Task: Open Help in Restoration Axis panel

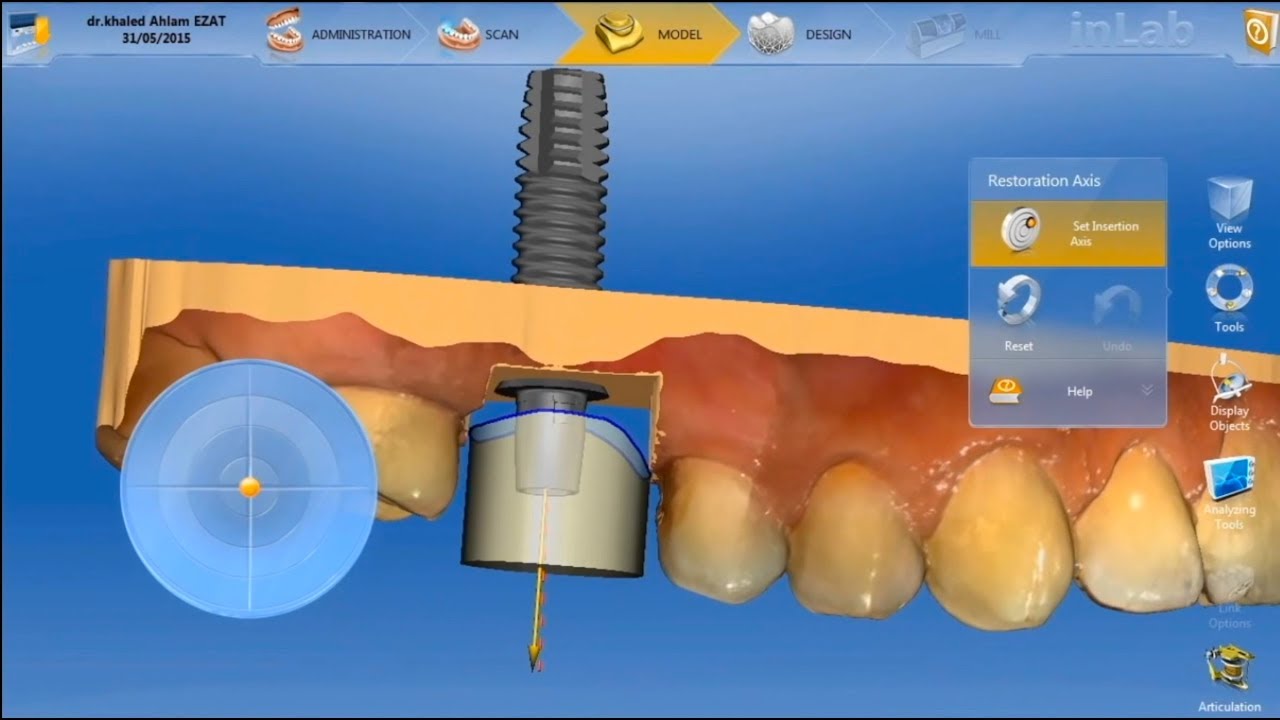Action: coord(1068,391)
